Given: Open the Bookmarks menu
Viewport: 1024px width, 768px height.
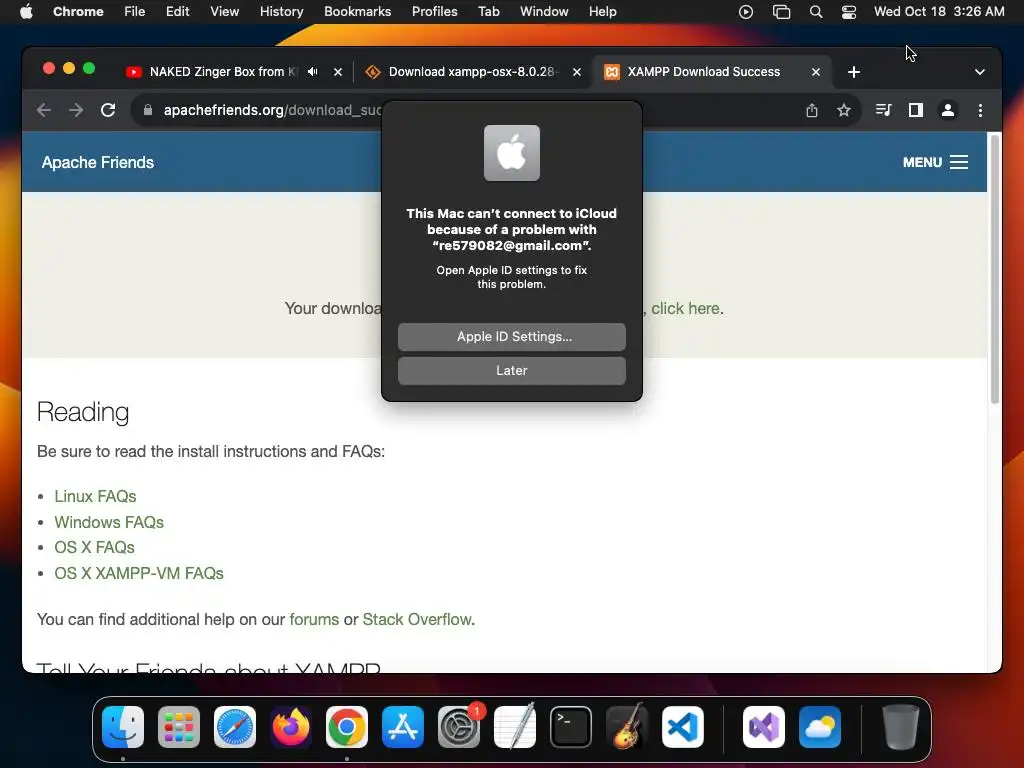Looking at the screenshot, I should click(357, 12).
